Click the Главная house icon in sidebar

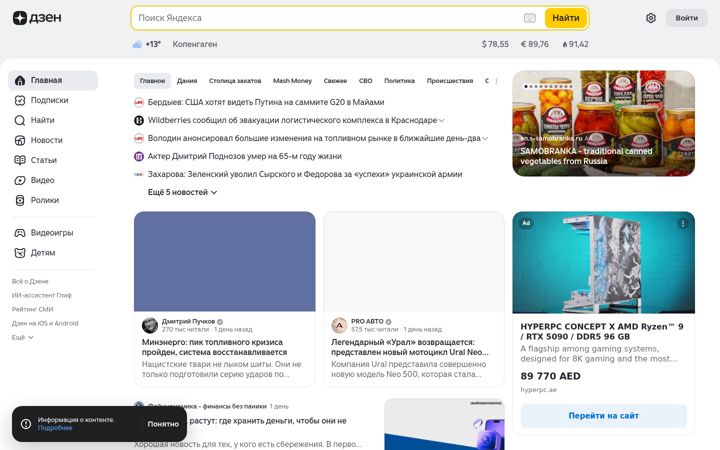click(x=20, y=80)
